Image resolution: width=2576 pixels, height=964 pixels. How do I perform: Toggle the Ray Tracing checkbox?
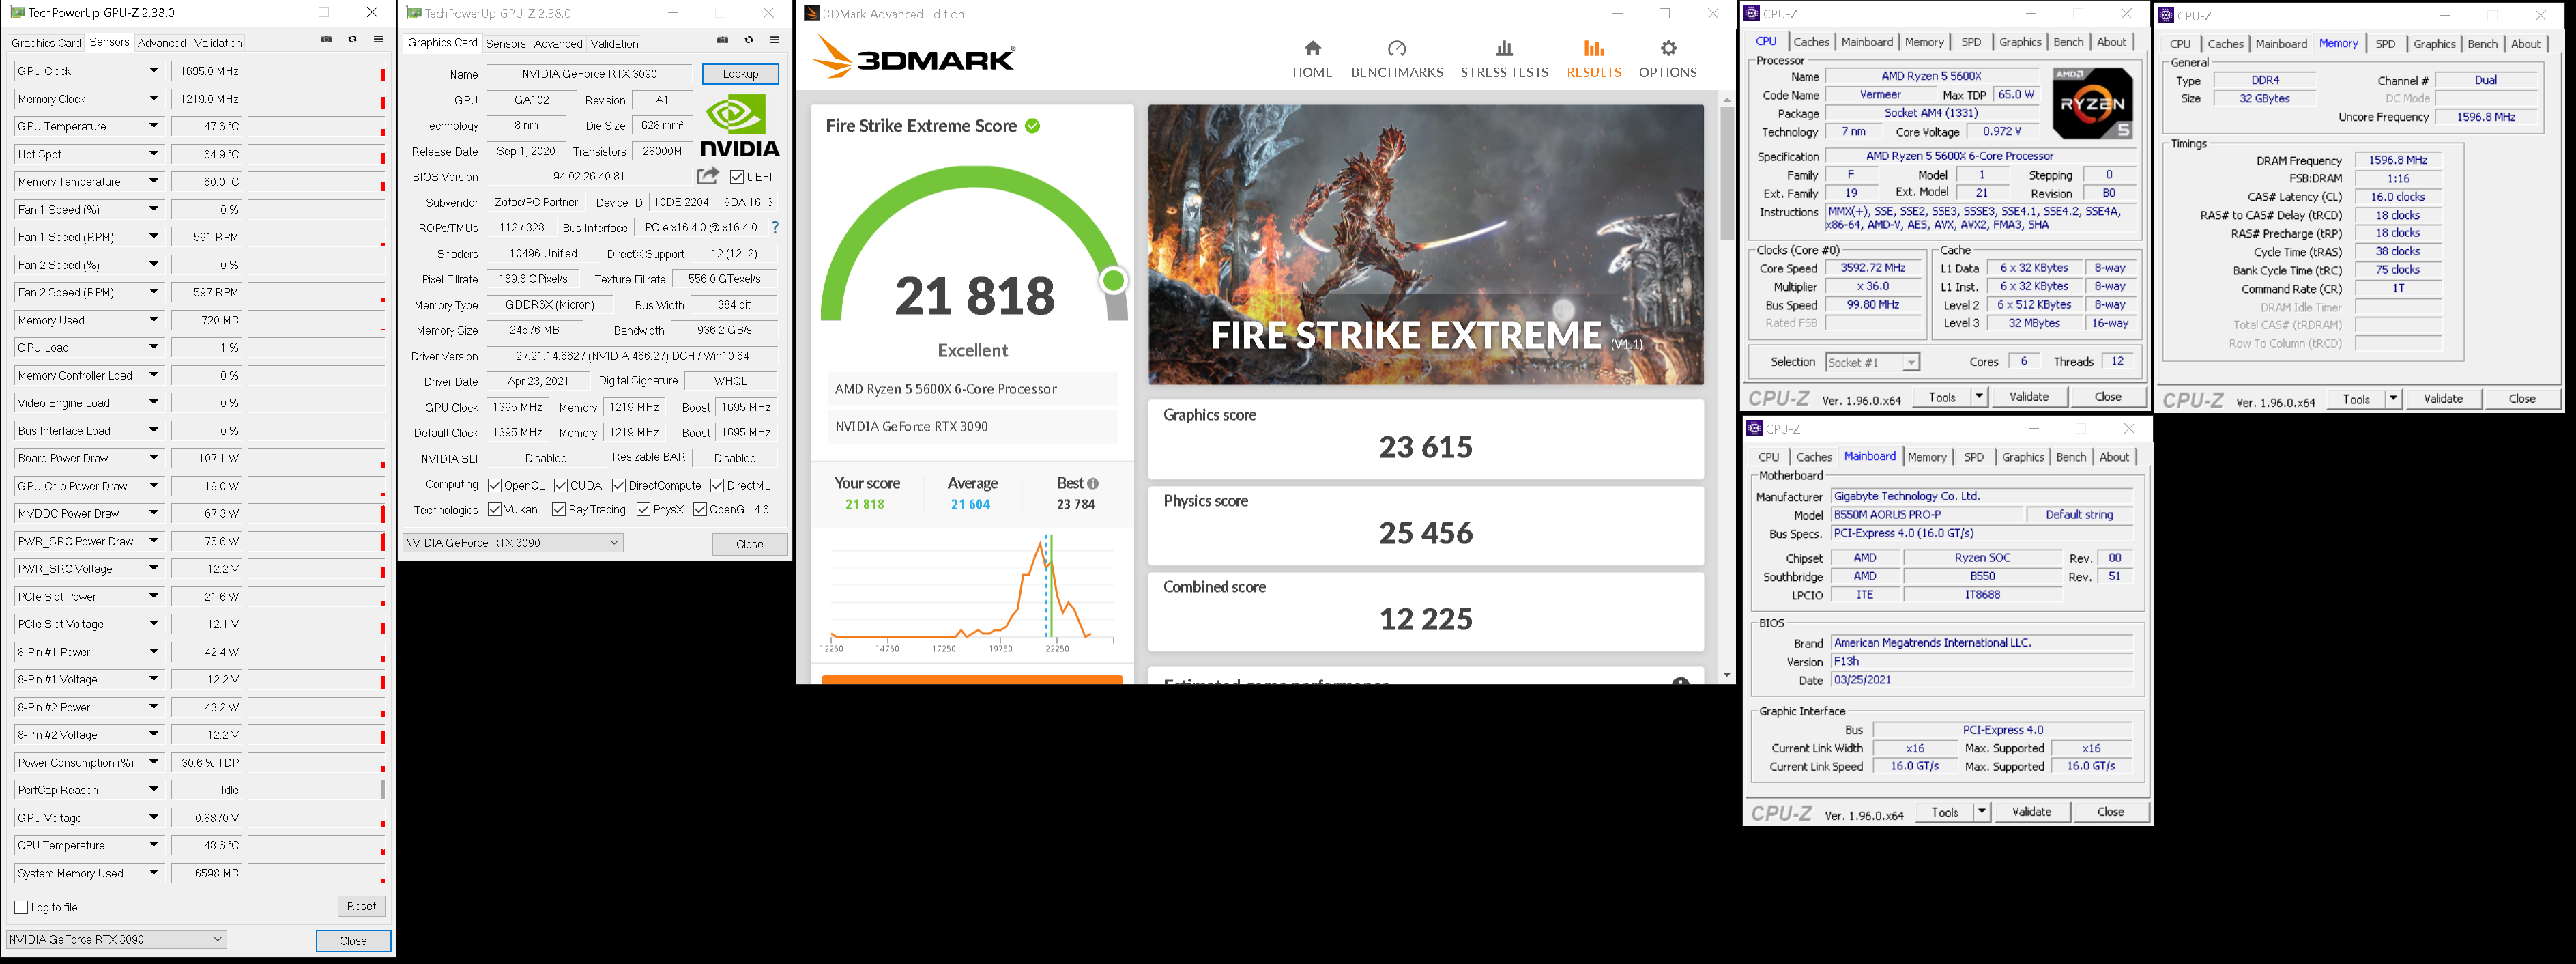[559, 509]
